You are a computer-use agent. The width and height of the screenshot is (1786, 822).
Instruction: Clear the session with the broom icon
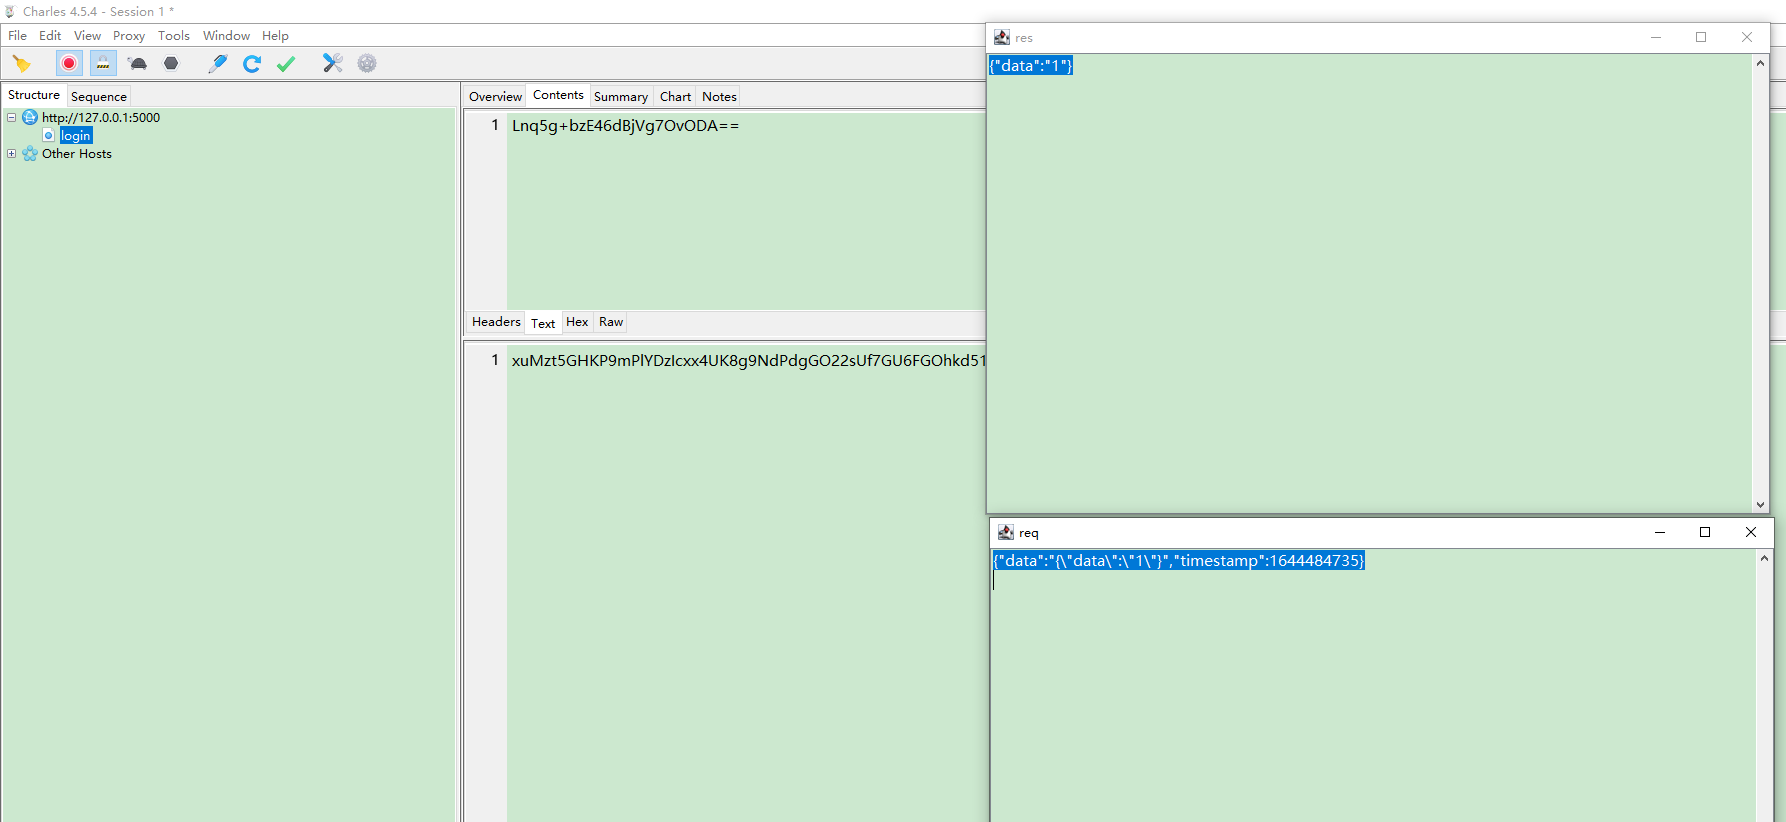[x=21, y=64]
